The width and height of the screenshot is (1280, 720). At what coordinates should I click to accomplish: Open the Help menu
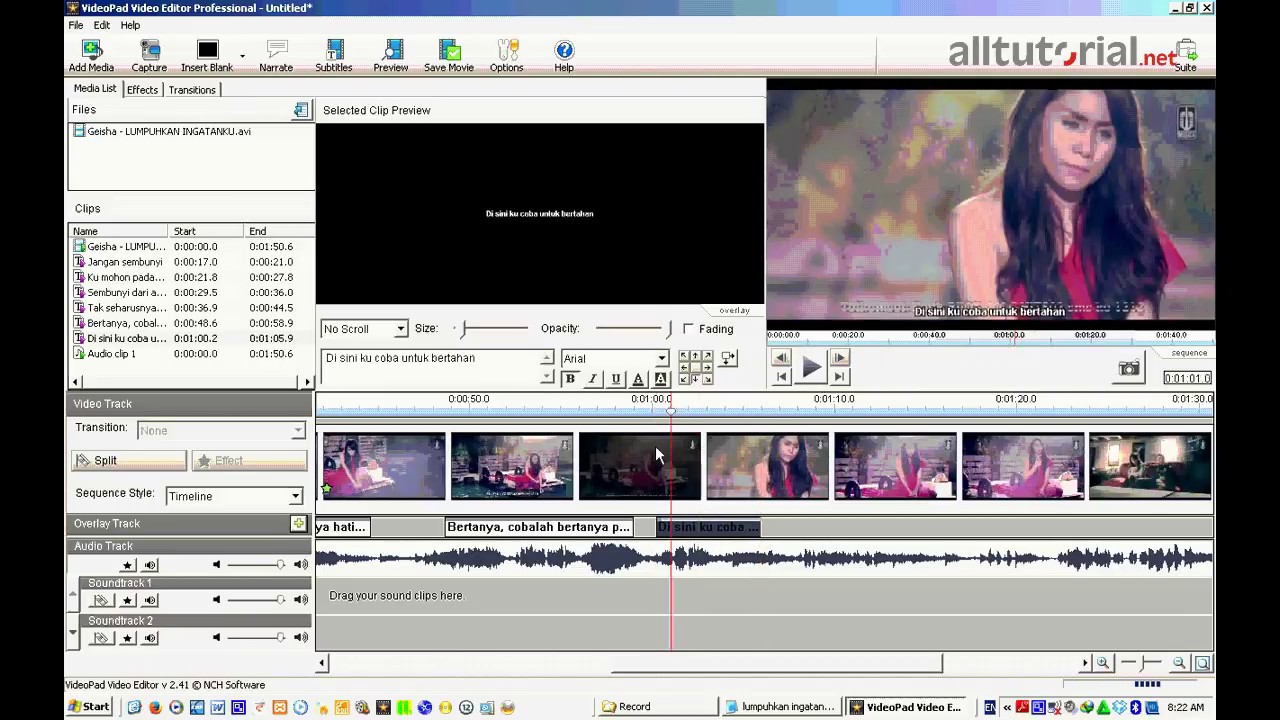point(130,25)
